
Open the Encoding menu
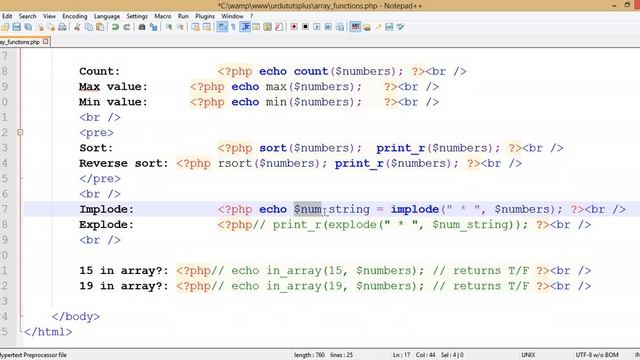tap(75, 16)
